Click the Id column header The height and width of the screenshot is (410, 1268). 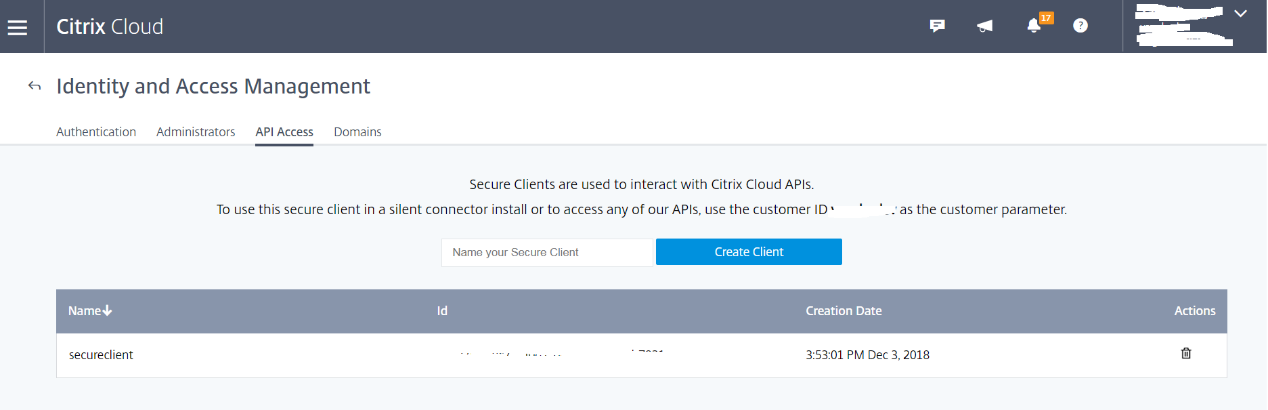pos(442,311)
